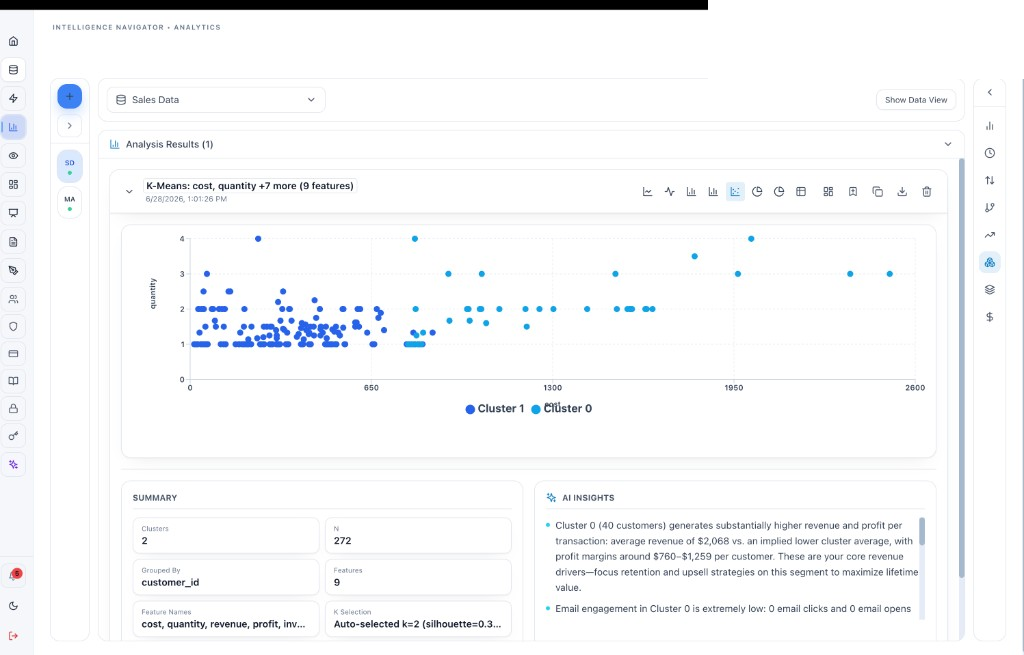Switch to table view icon
1024x655 pixels.
coord(801,192)
